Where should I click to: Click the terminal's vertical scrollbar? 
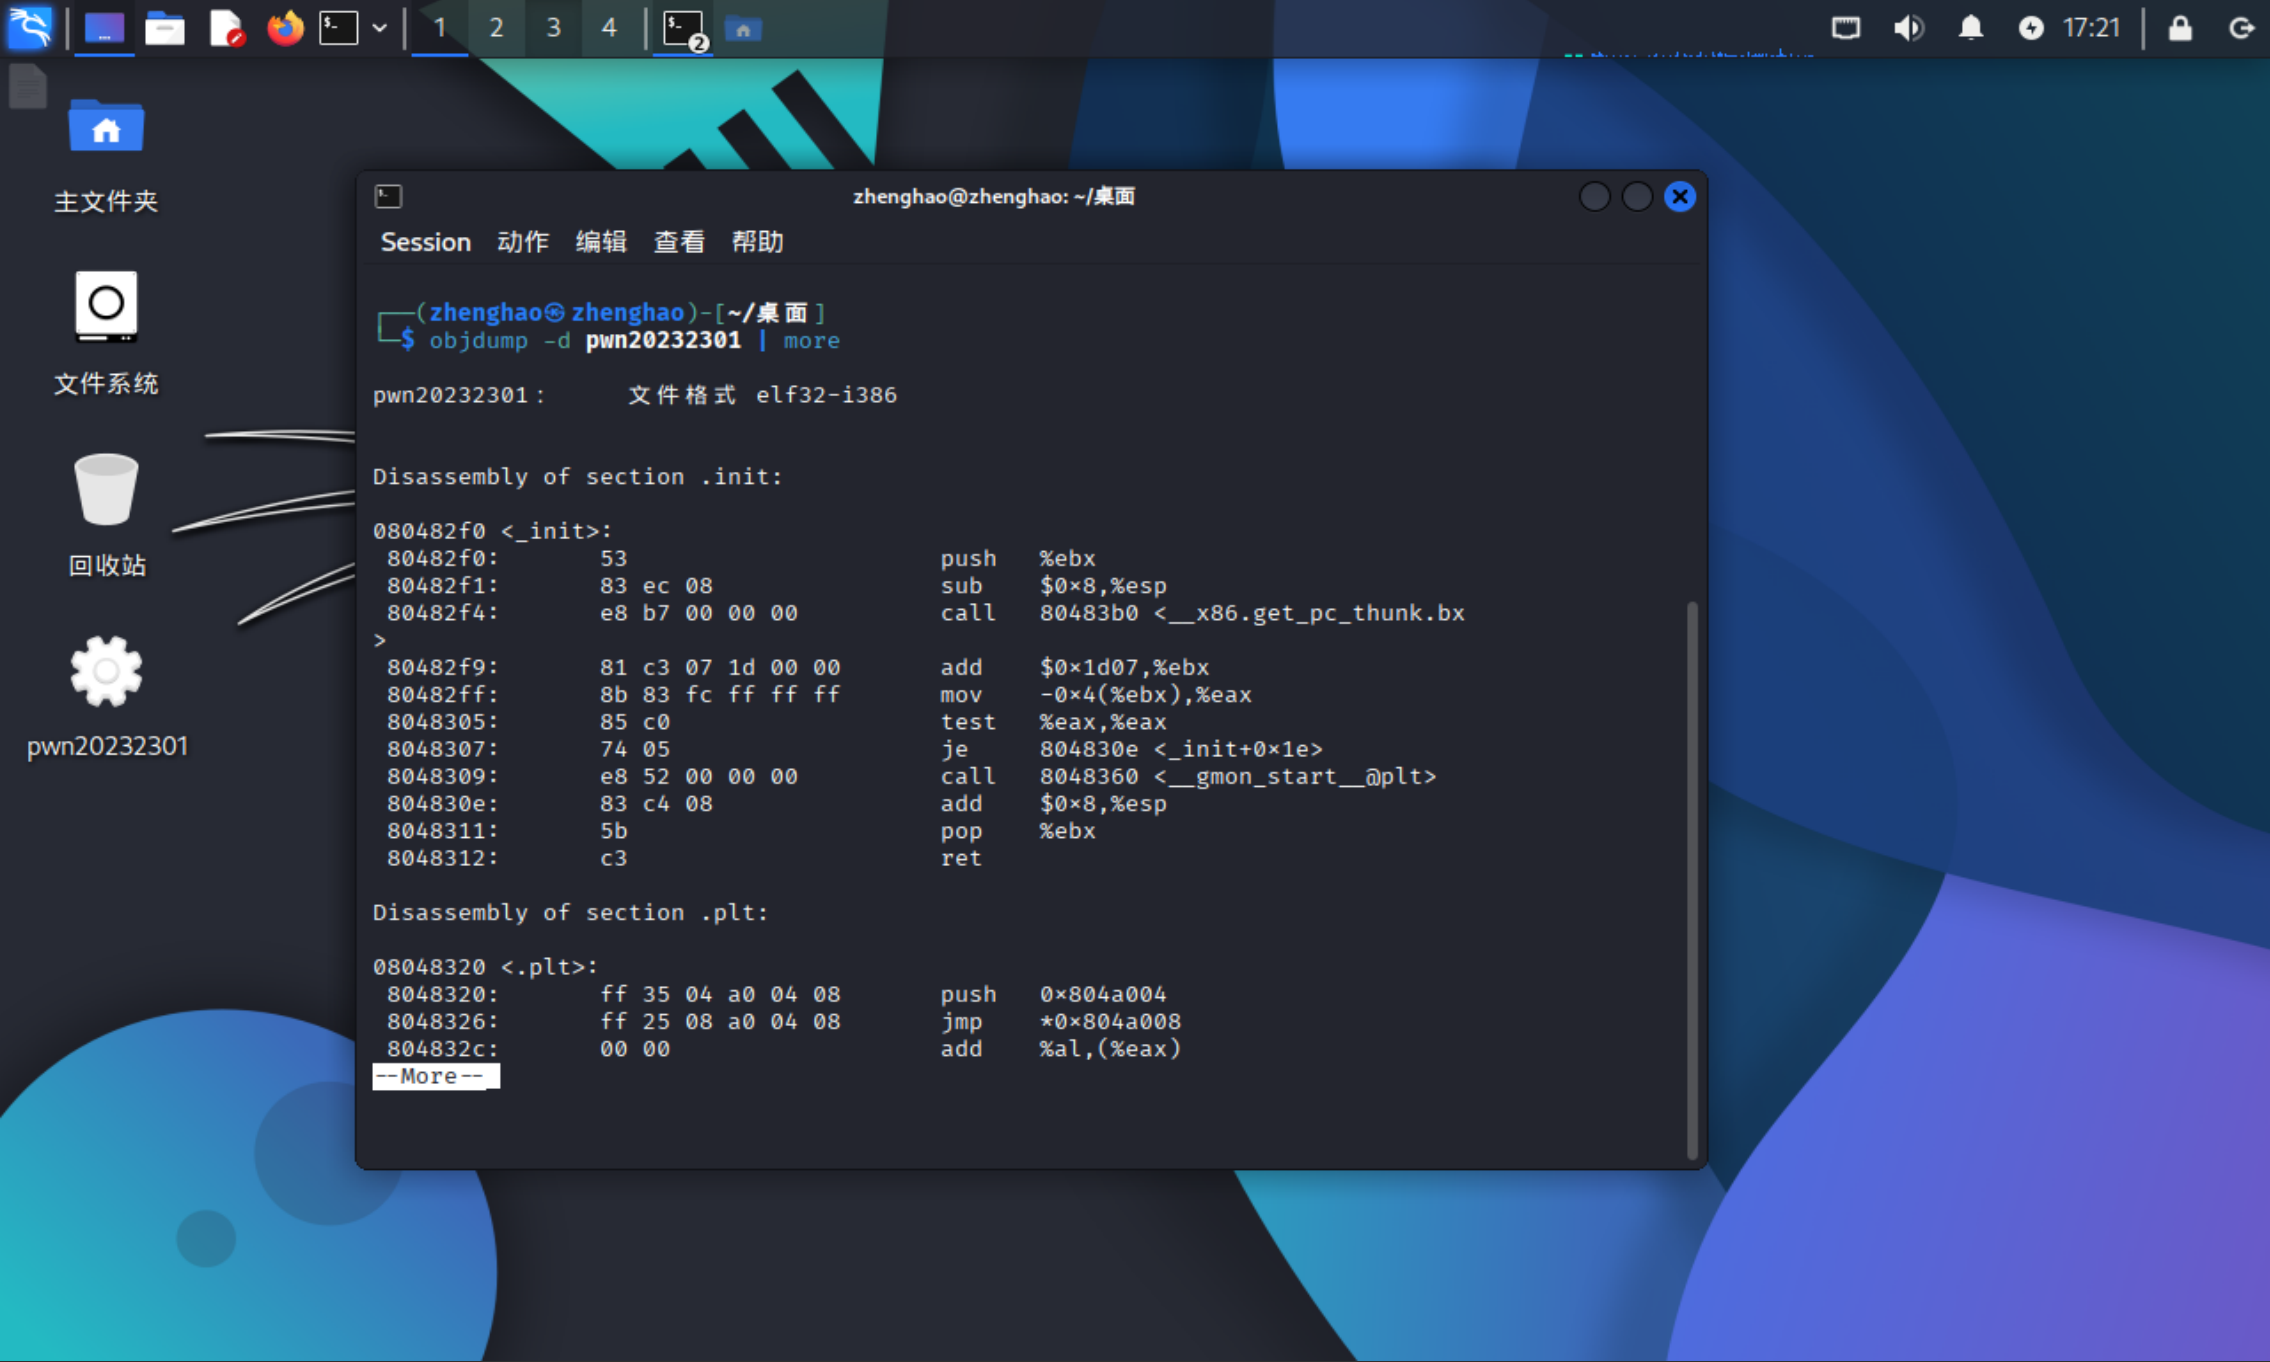pos(1692,878)
